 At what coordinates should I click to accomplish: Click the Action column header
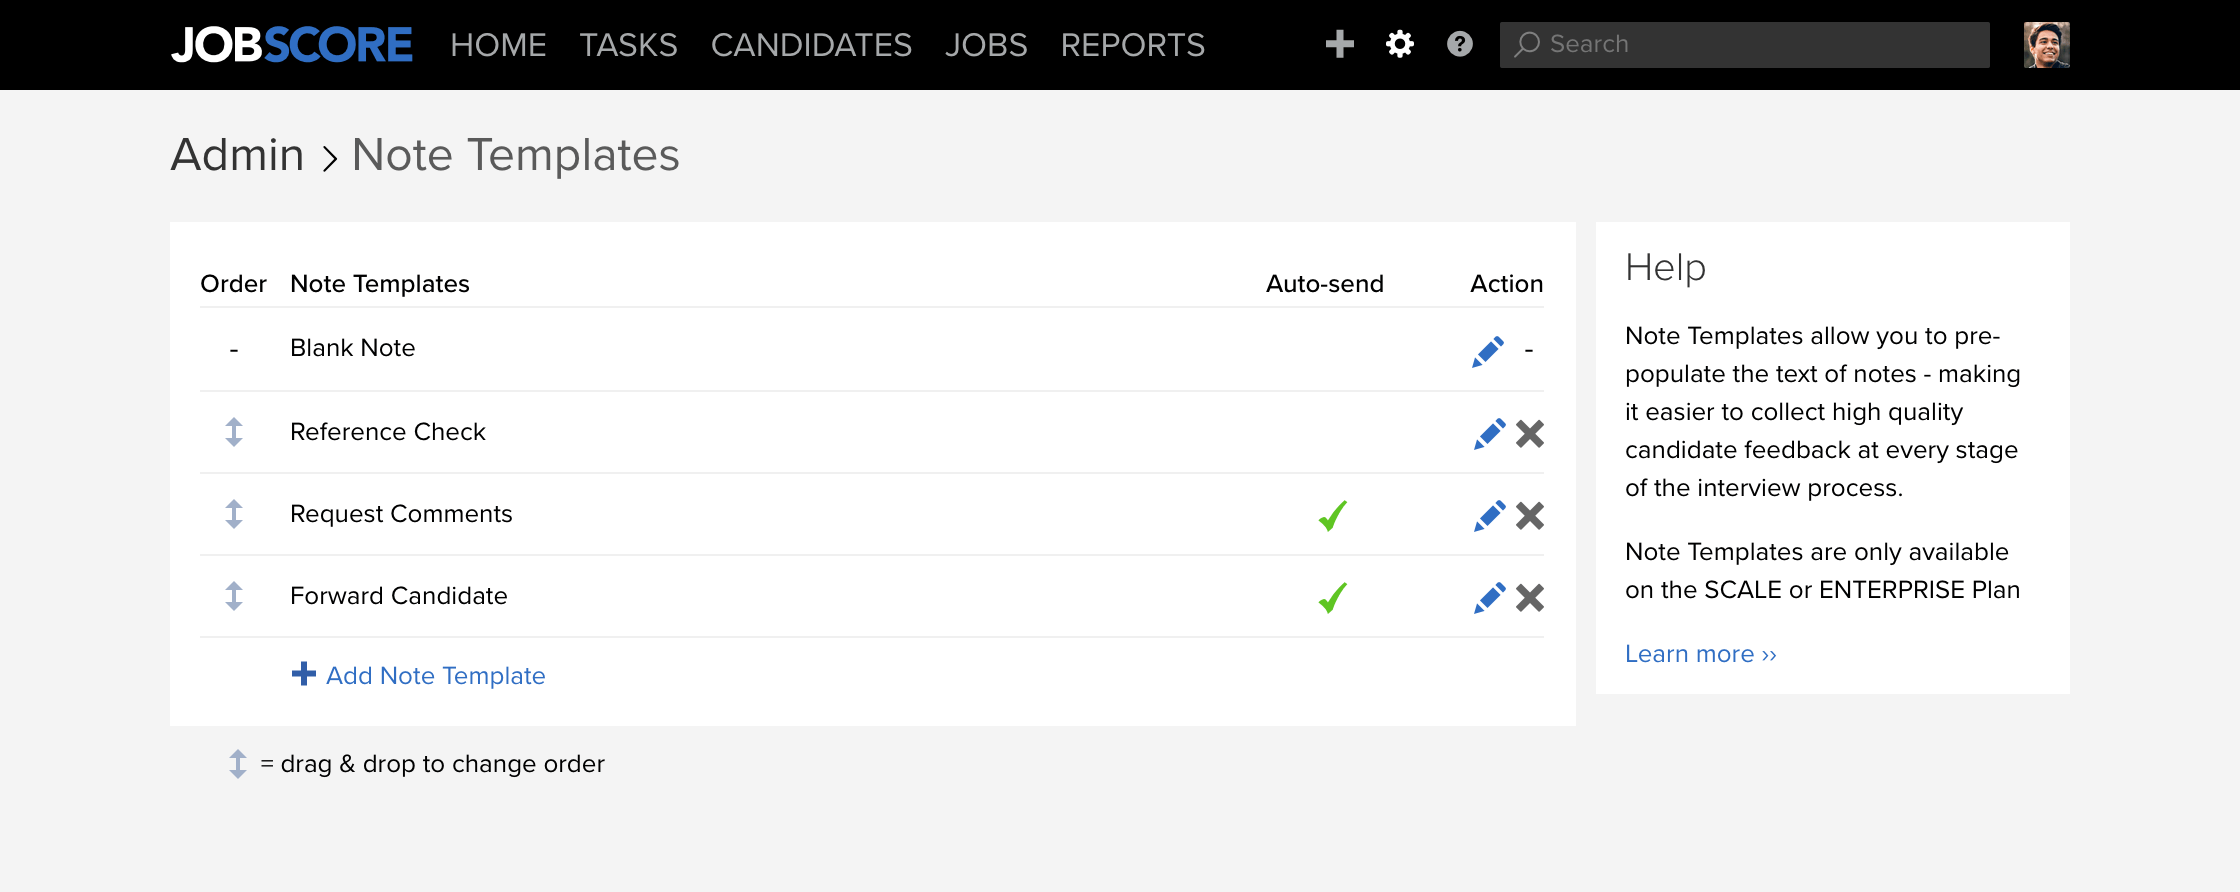coord(1507,284)
